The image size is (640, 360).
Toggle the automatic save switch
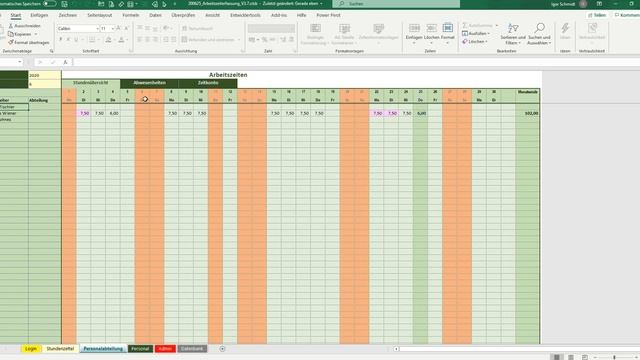pos(50,4)
